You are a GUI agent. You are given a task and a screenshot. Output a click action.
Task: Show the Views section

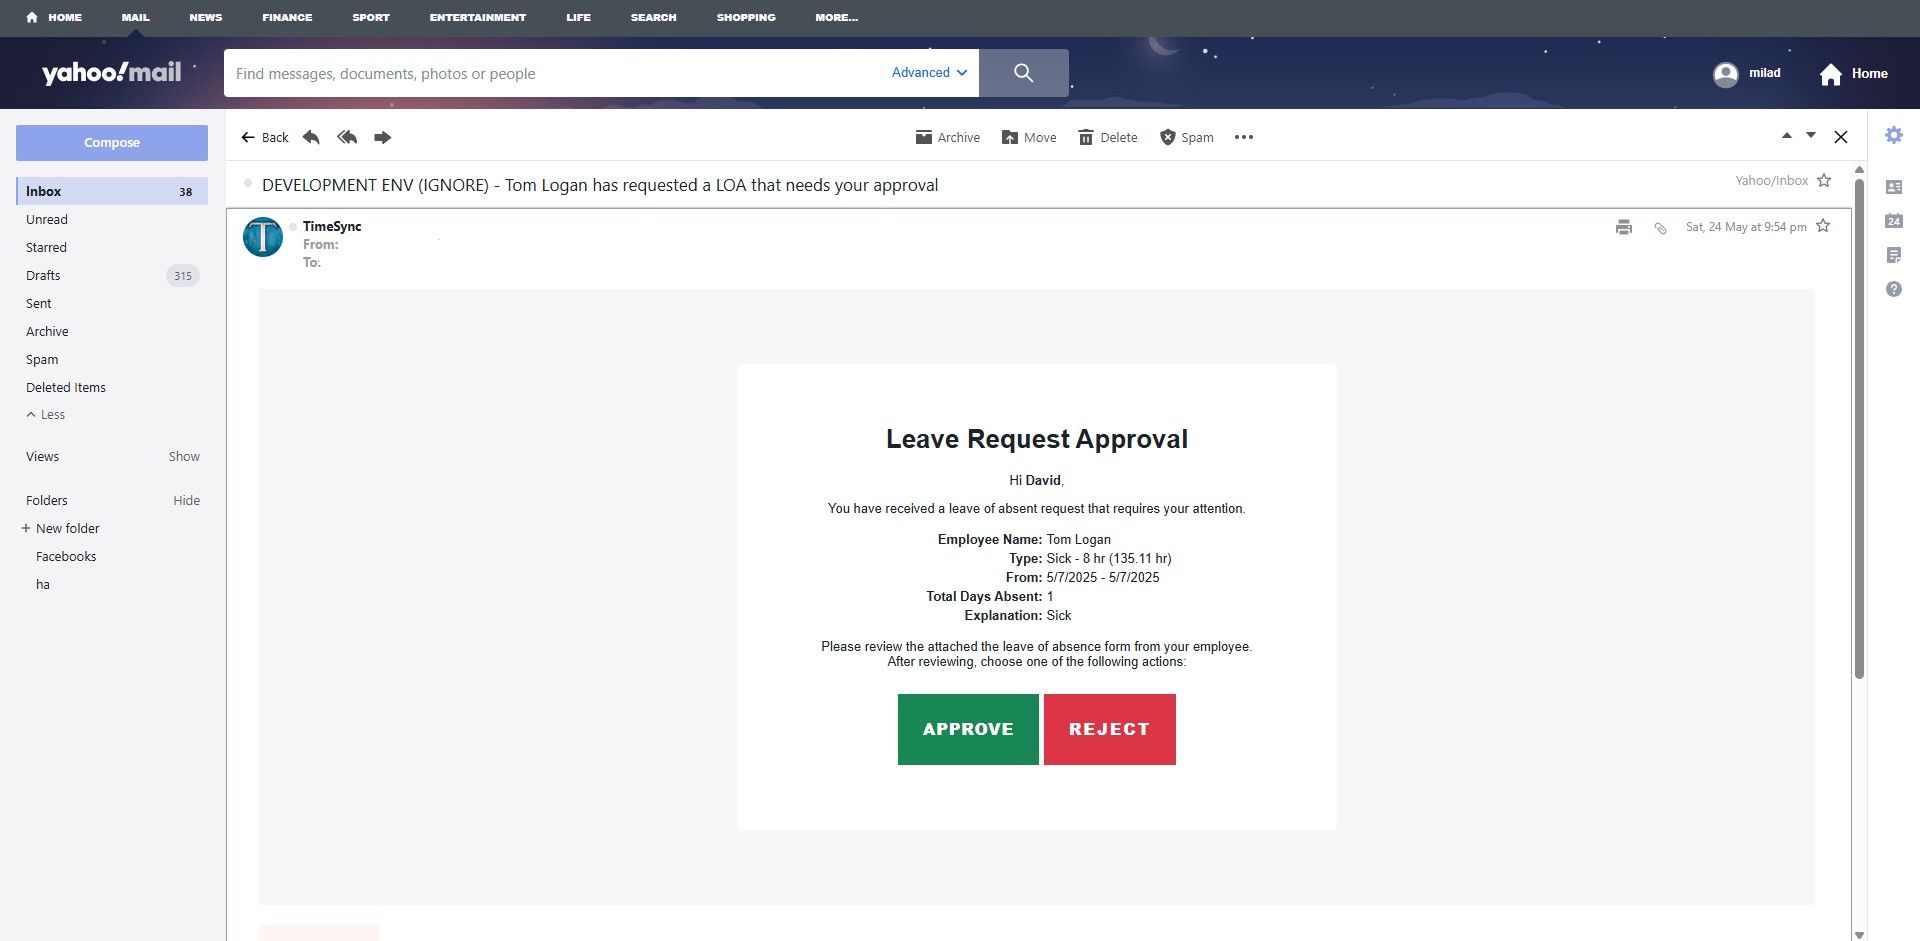click(x=184, y=457)
